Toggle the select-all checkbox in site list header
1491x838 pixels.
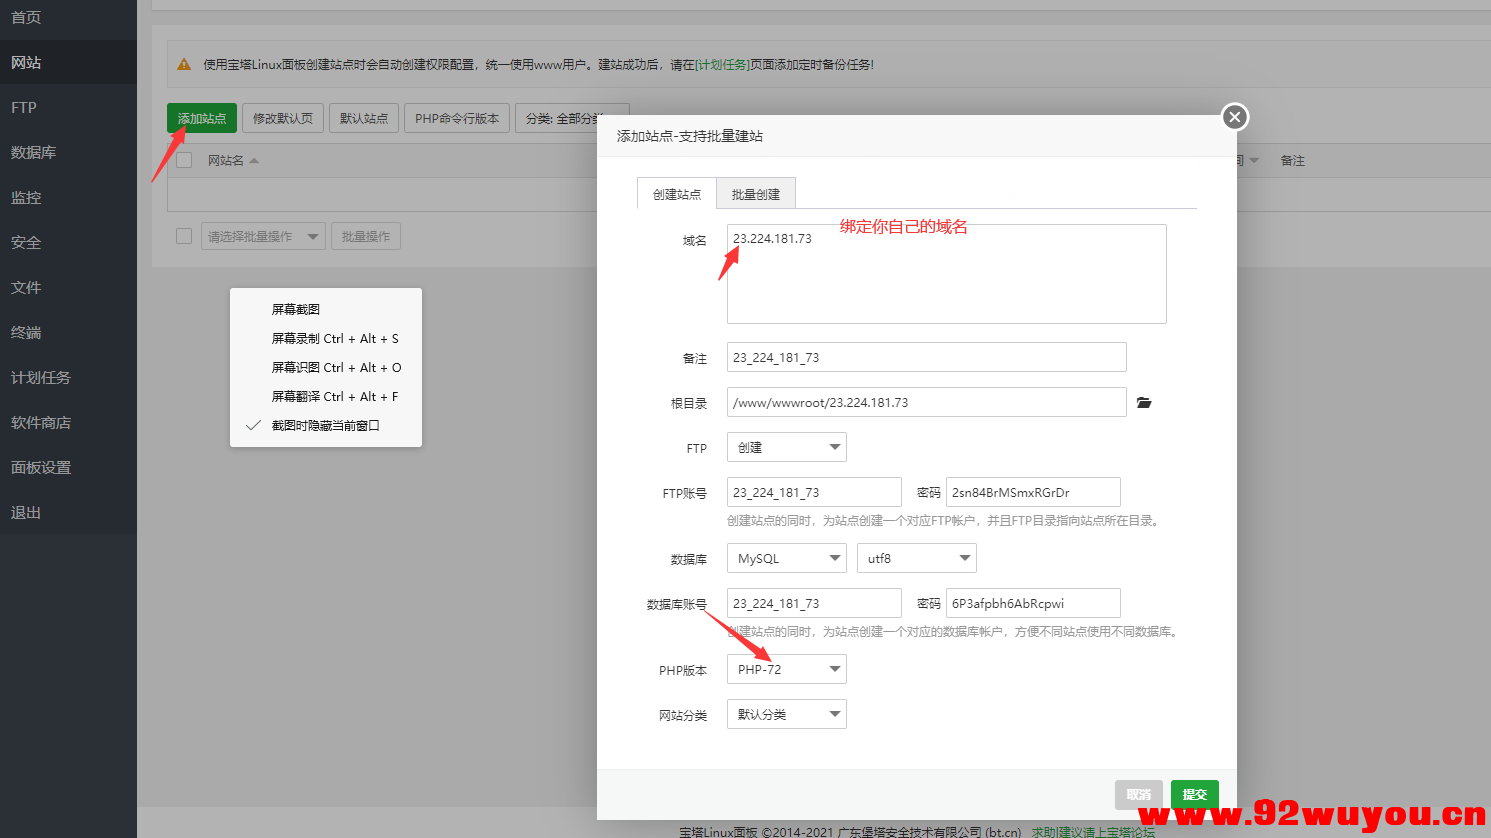[183, 160]
